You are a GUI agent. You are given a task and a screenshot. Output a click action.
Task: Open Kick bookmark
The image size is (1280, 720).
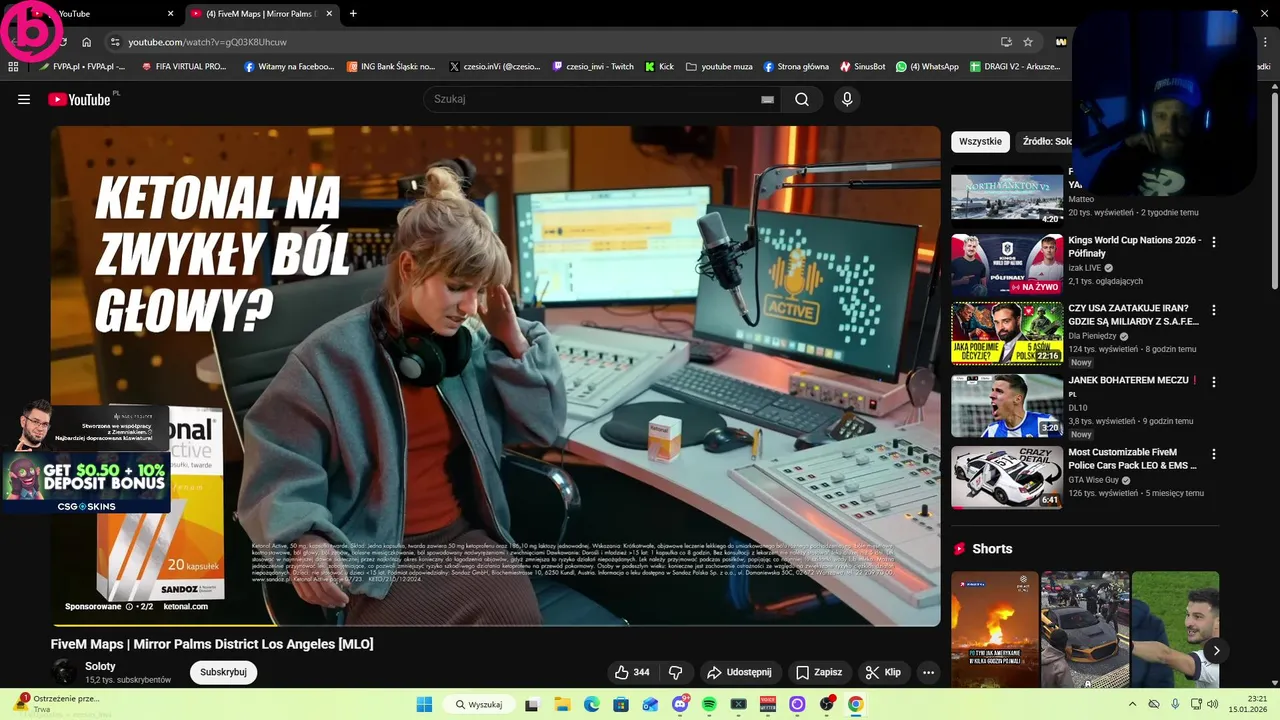(660, 67)
